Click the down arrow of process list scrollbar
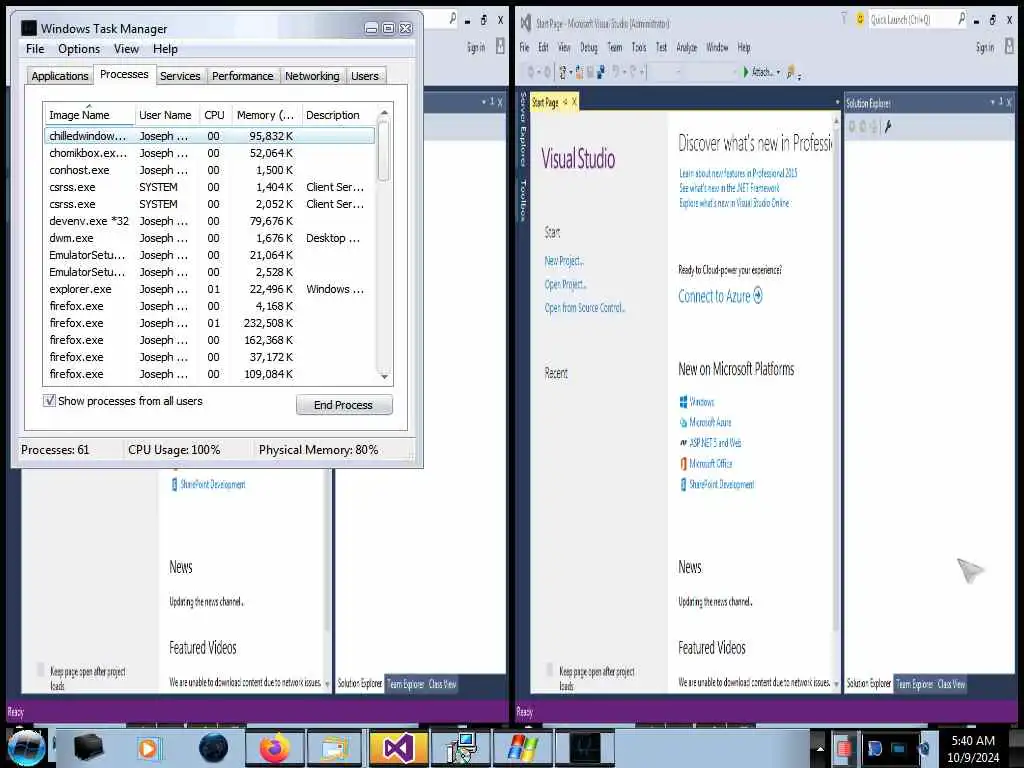Image resolution: width=1024 pixels, height=768 pixels. 384,377
